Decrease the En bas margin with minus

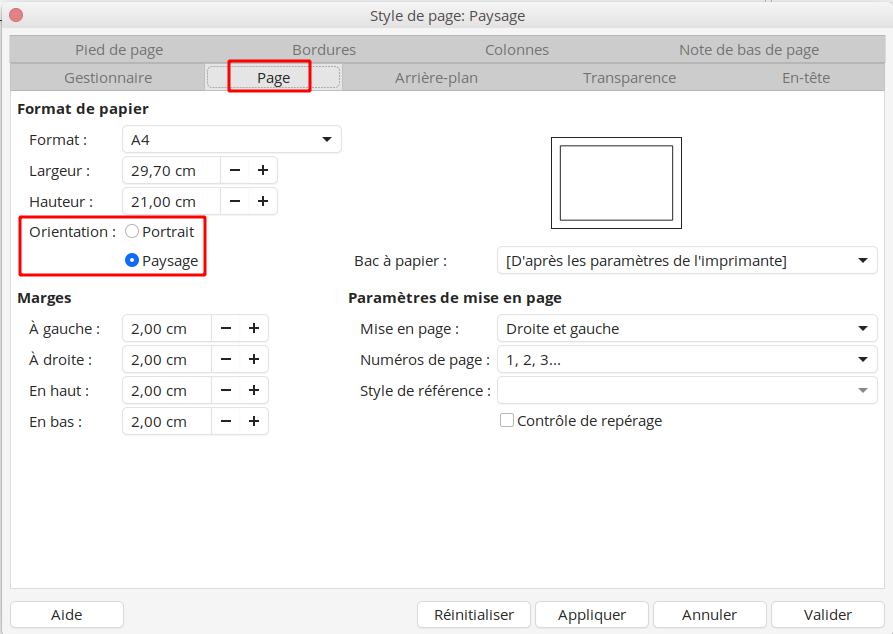coord(226,421)
